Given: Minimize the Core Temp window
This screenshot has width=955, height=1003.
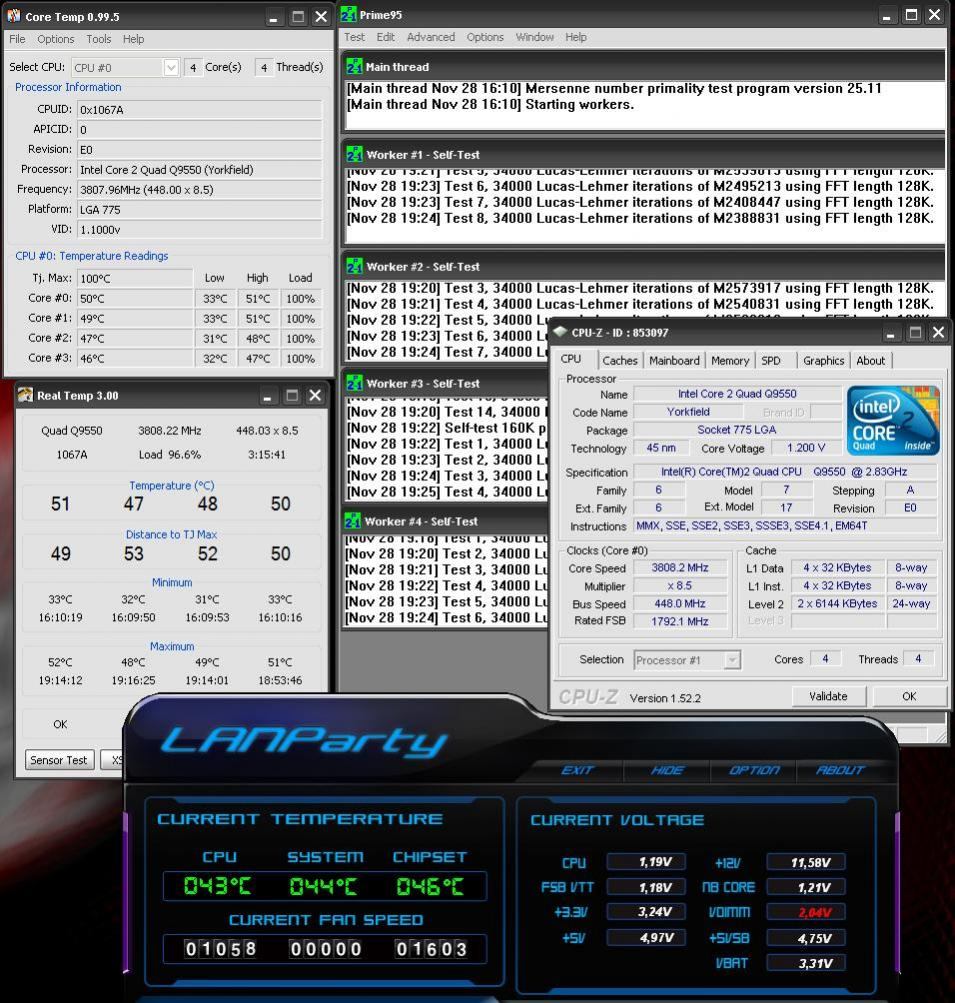Looking at the screenshot, I should pyautogui.click(x=273, y=17).
